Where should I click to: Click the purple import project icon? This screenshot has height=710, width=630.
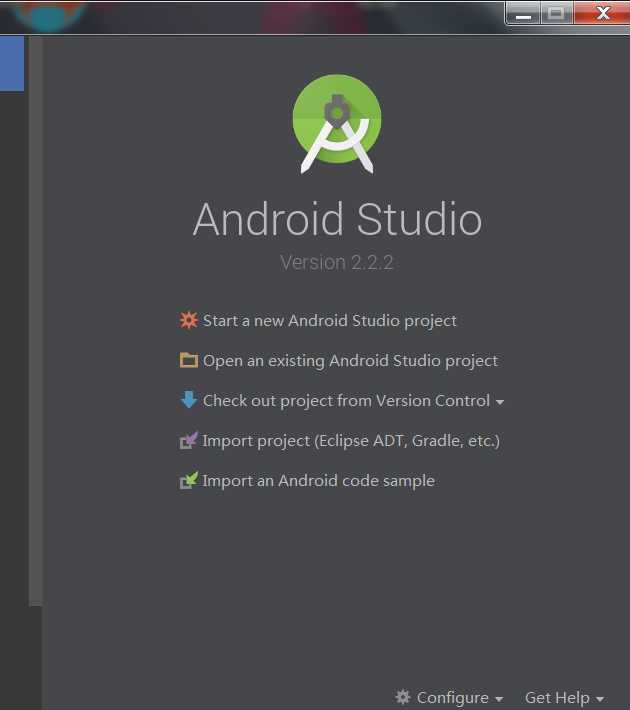click(188, 440)
